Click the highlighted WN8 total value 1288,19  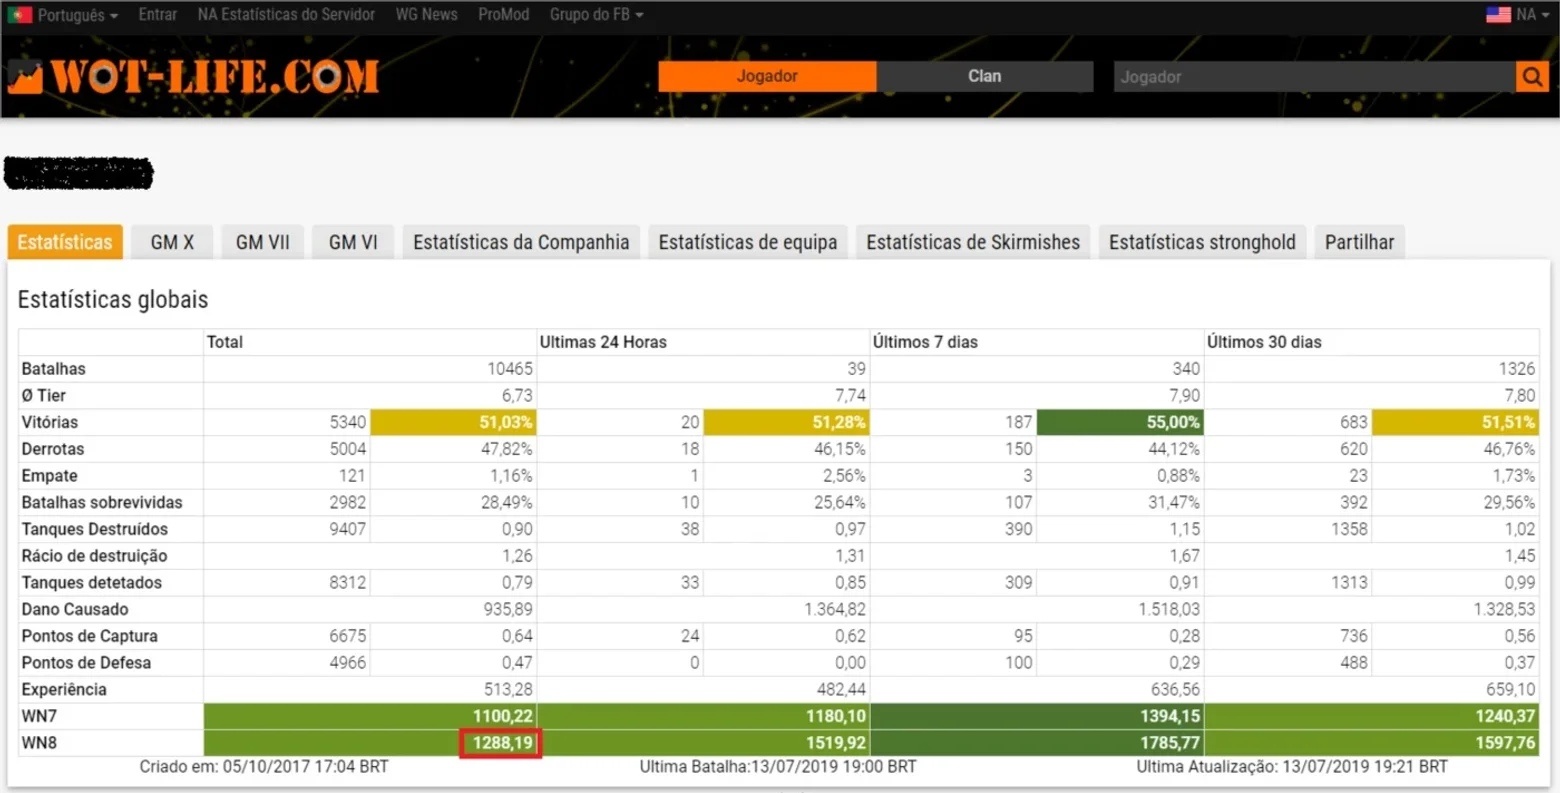(x=501, y=743)
